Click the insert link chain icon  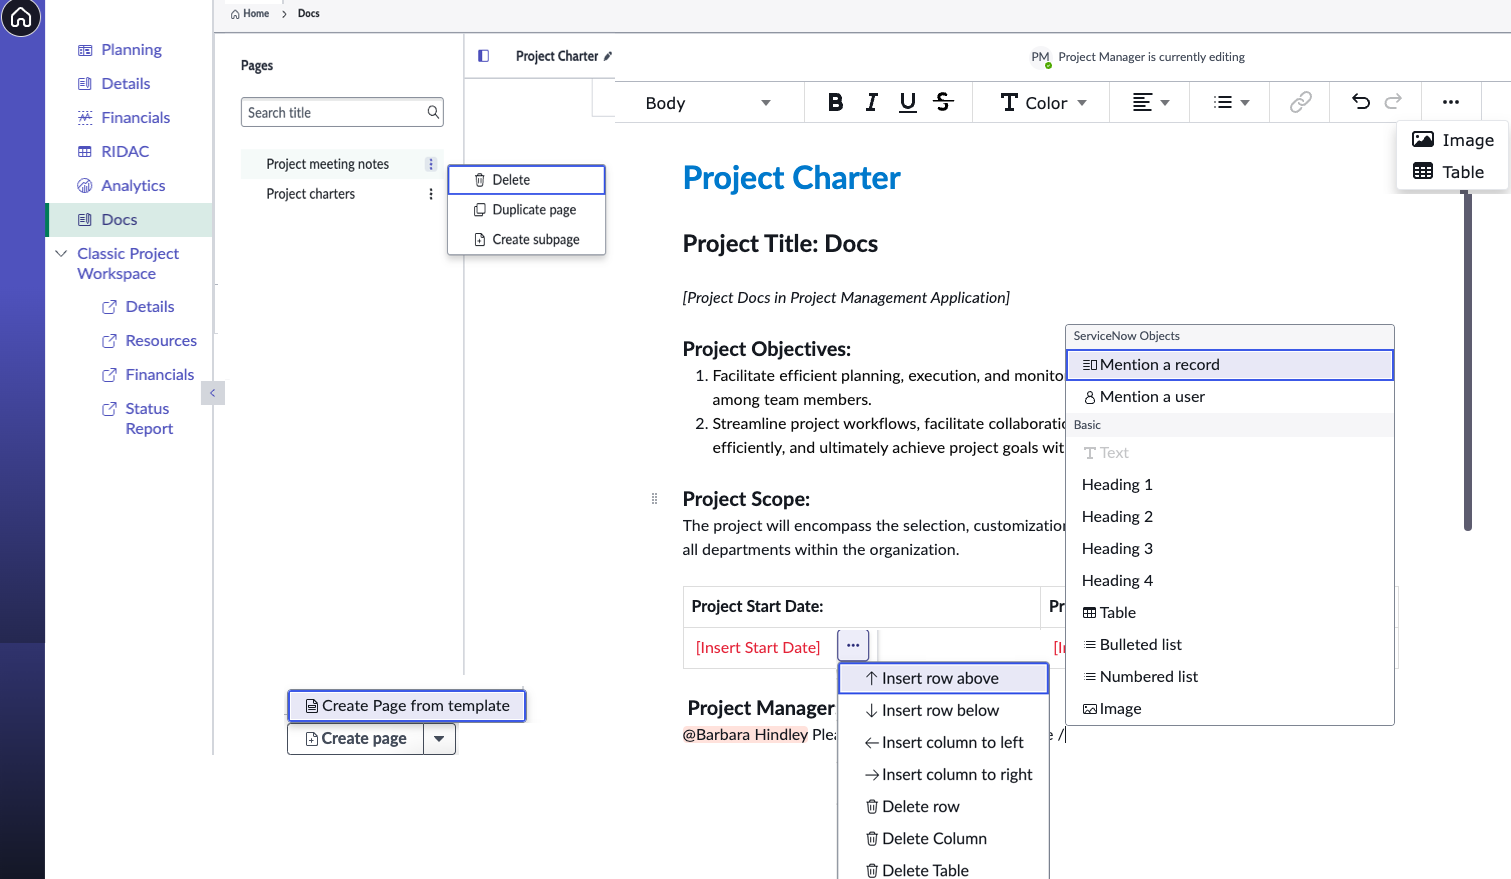click(x=1300, y=102)
